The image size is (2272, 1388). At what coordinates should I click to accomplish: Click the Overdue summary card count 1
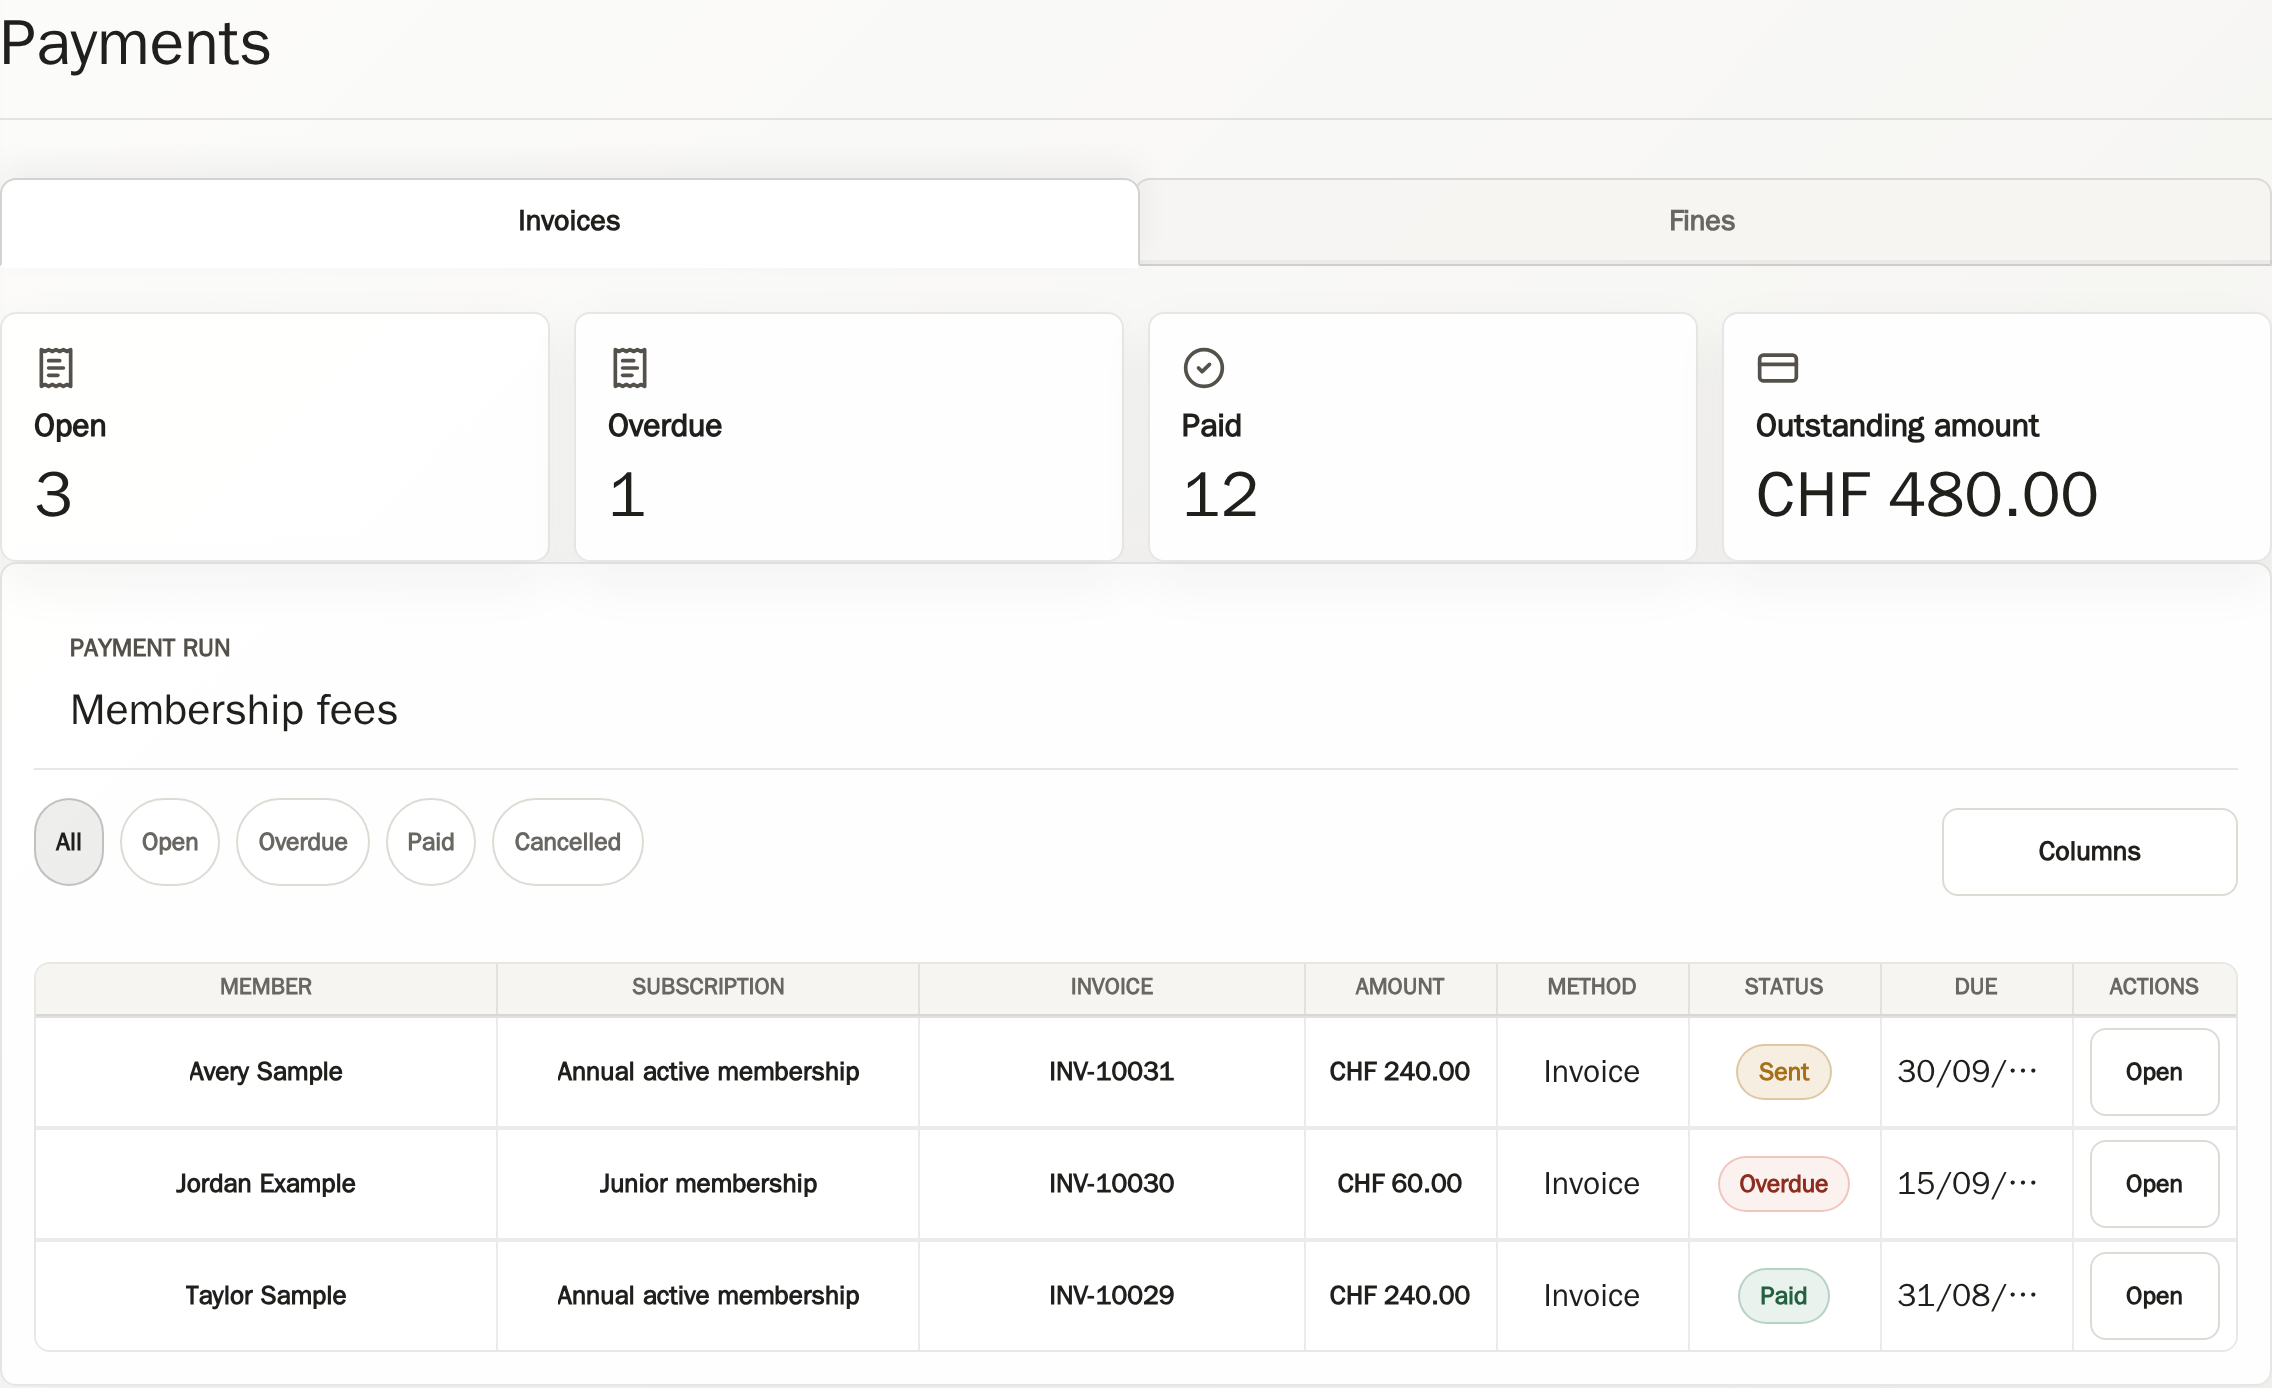point(627,495)
